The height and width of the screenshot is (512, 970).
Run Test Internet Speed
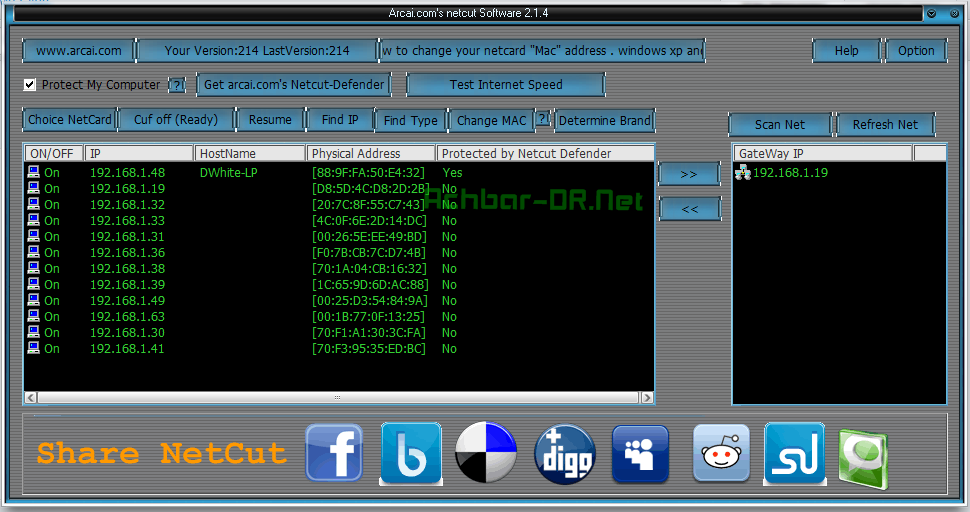pyautogui.click(x=506, y=85)
